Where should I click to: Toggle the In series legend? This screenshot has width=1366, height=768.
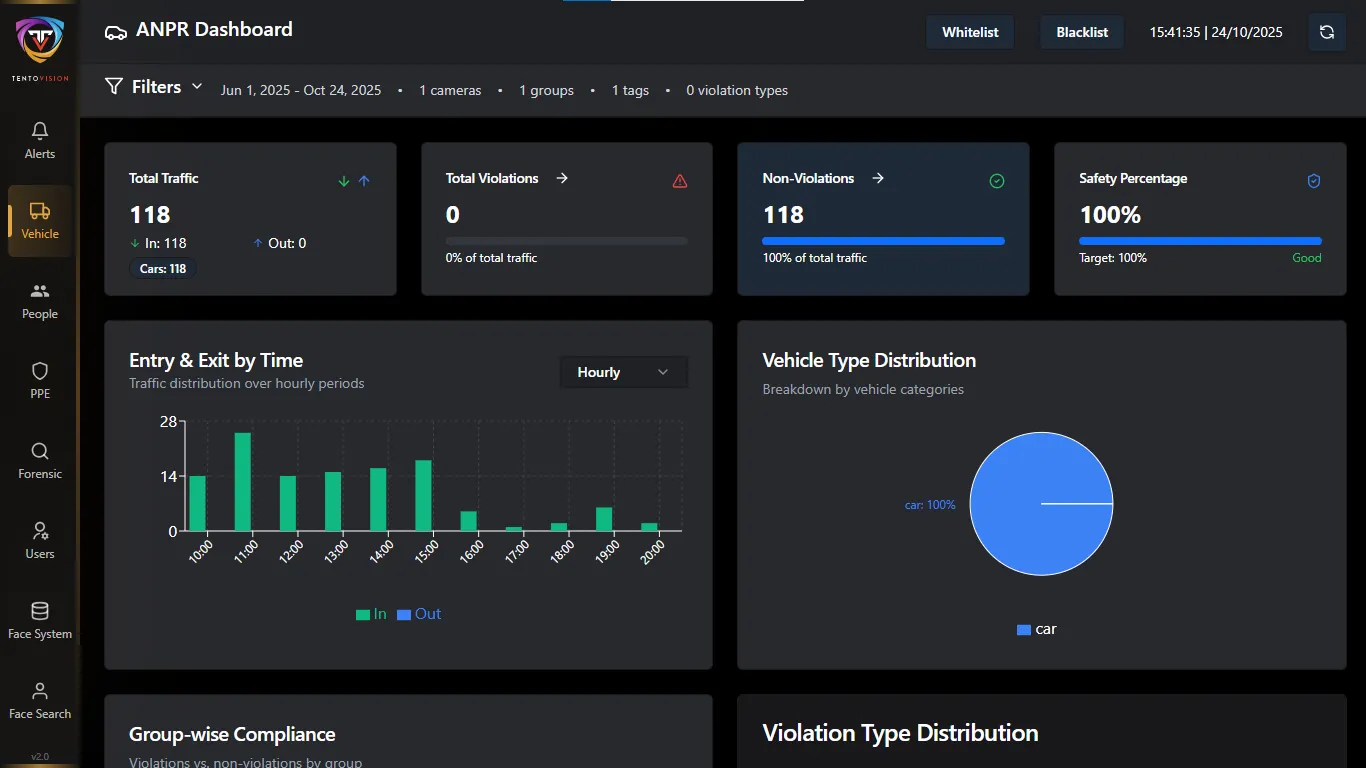pos(371,614)
